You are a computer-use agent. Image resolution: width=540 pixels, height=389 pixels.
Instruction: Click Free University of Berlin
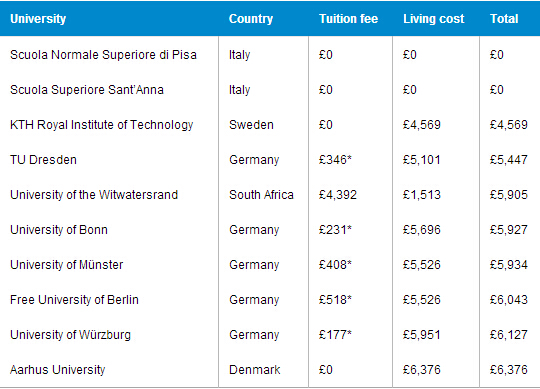coord(74,300)
